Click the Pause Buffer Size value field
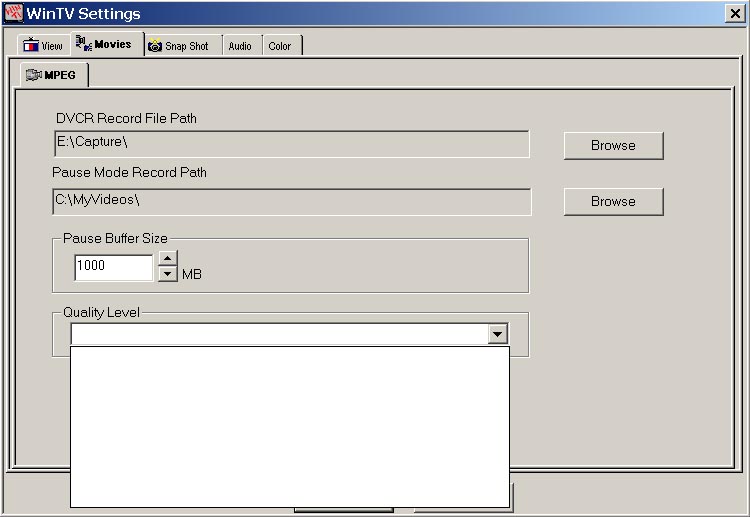Screen dimensions: 750x517 point(114,267)
